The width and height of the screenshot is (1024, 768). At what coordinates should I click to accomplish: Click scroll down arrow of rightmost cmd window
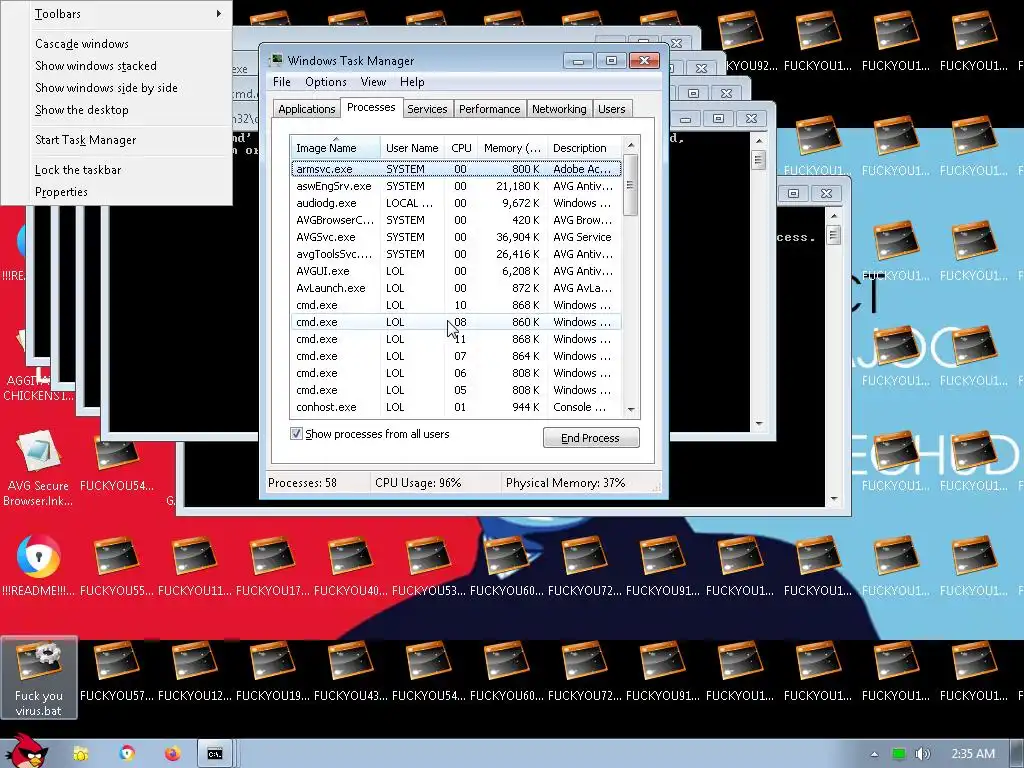[x=834, y=499]
